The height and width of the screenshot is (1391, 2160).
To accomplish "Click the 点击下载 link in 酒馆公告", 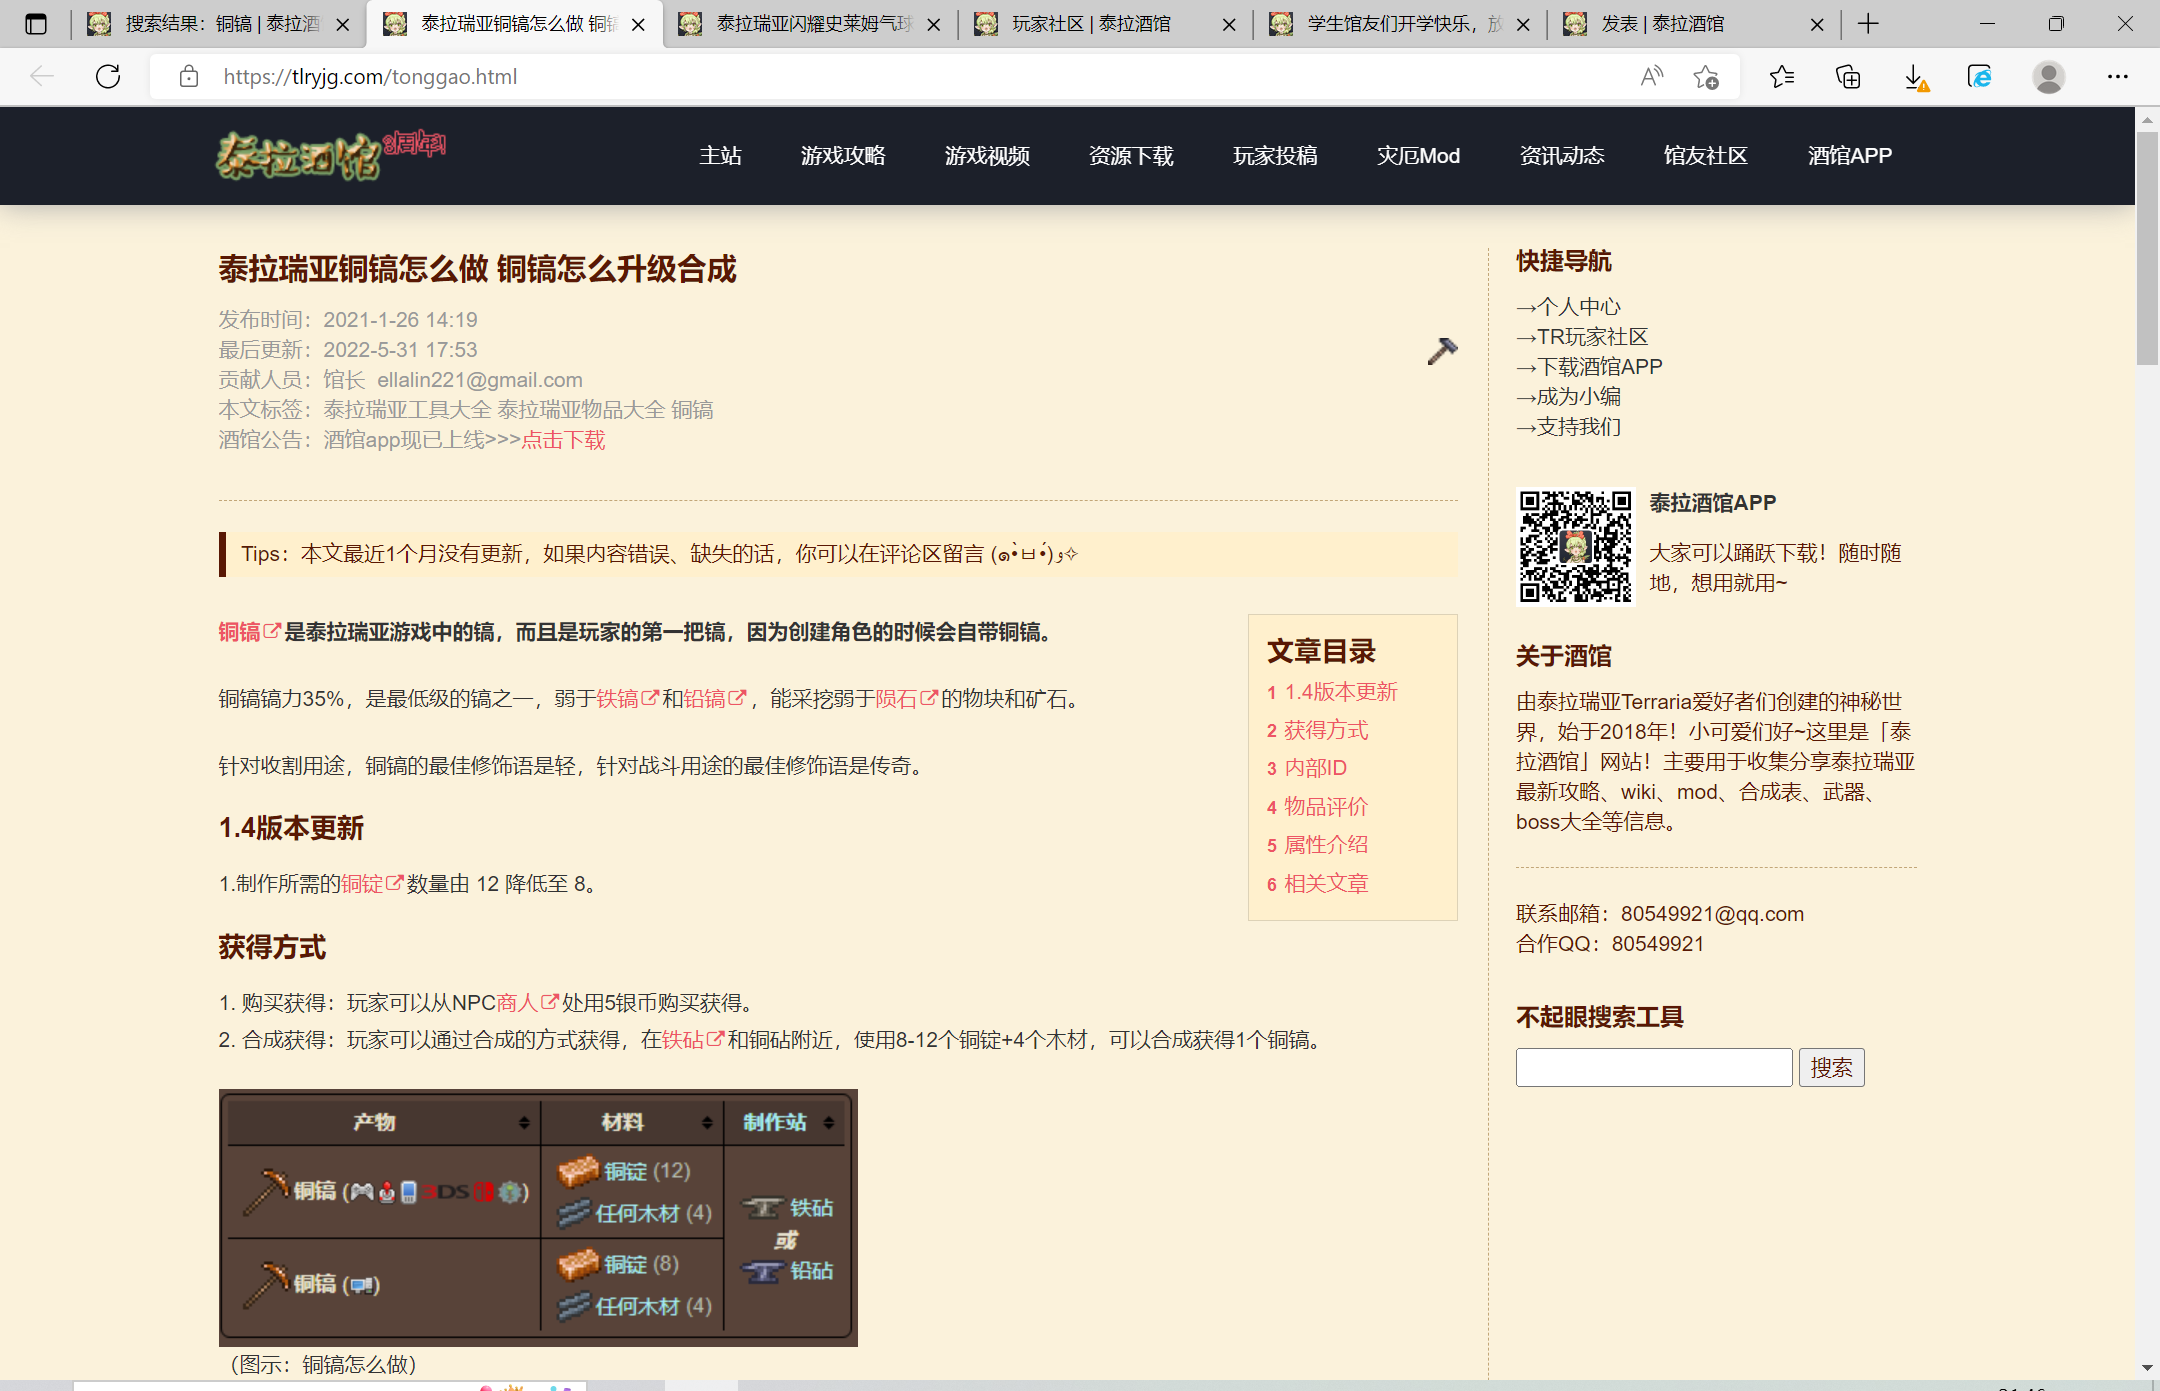I will point(563,440).
